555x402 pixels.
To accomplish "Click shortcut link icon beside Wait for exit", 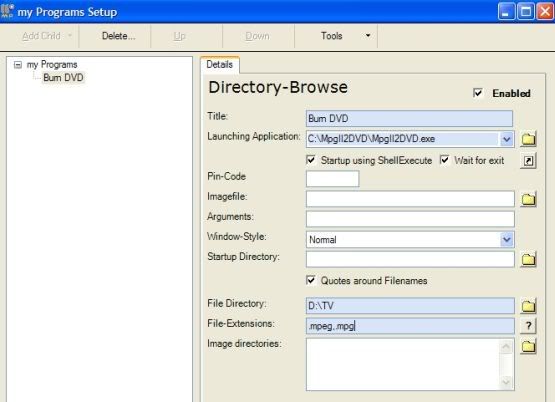I will tap(528, 161).
